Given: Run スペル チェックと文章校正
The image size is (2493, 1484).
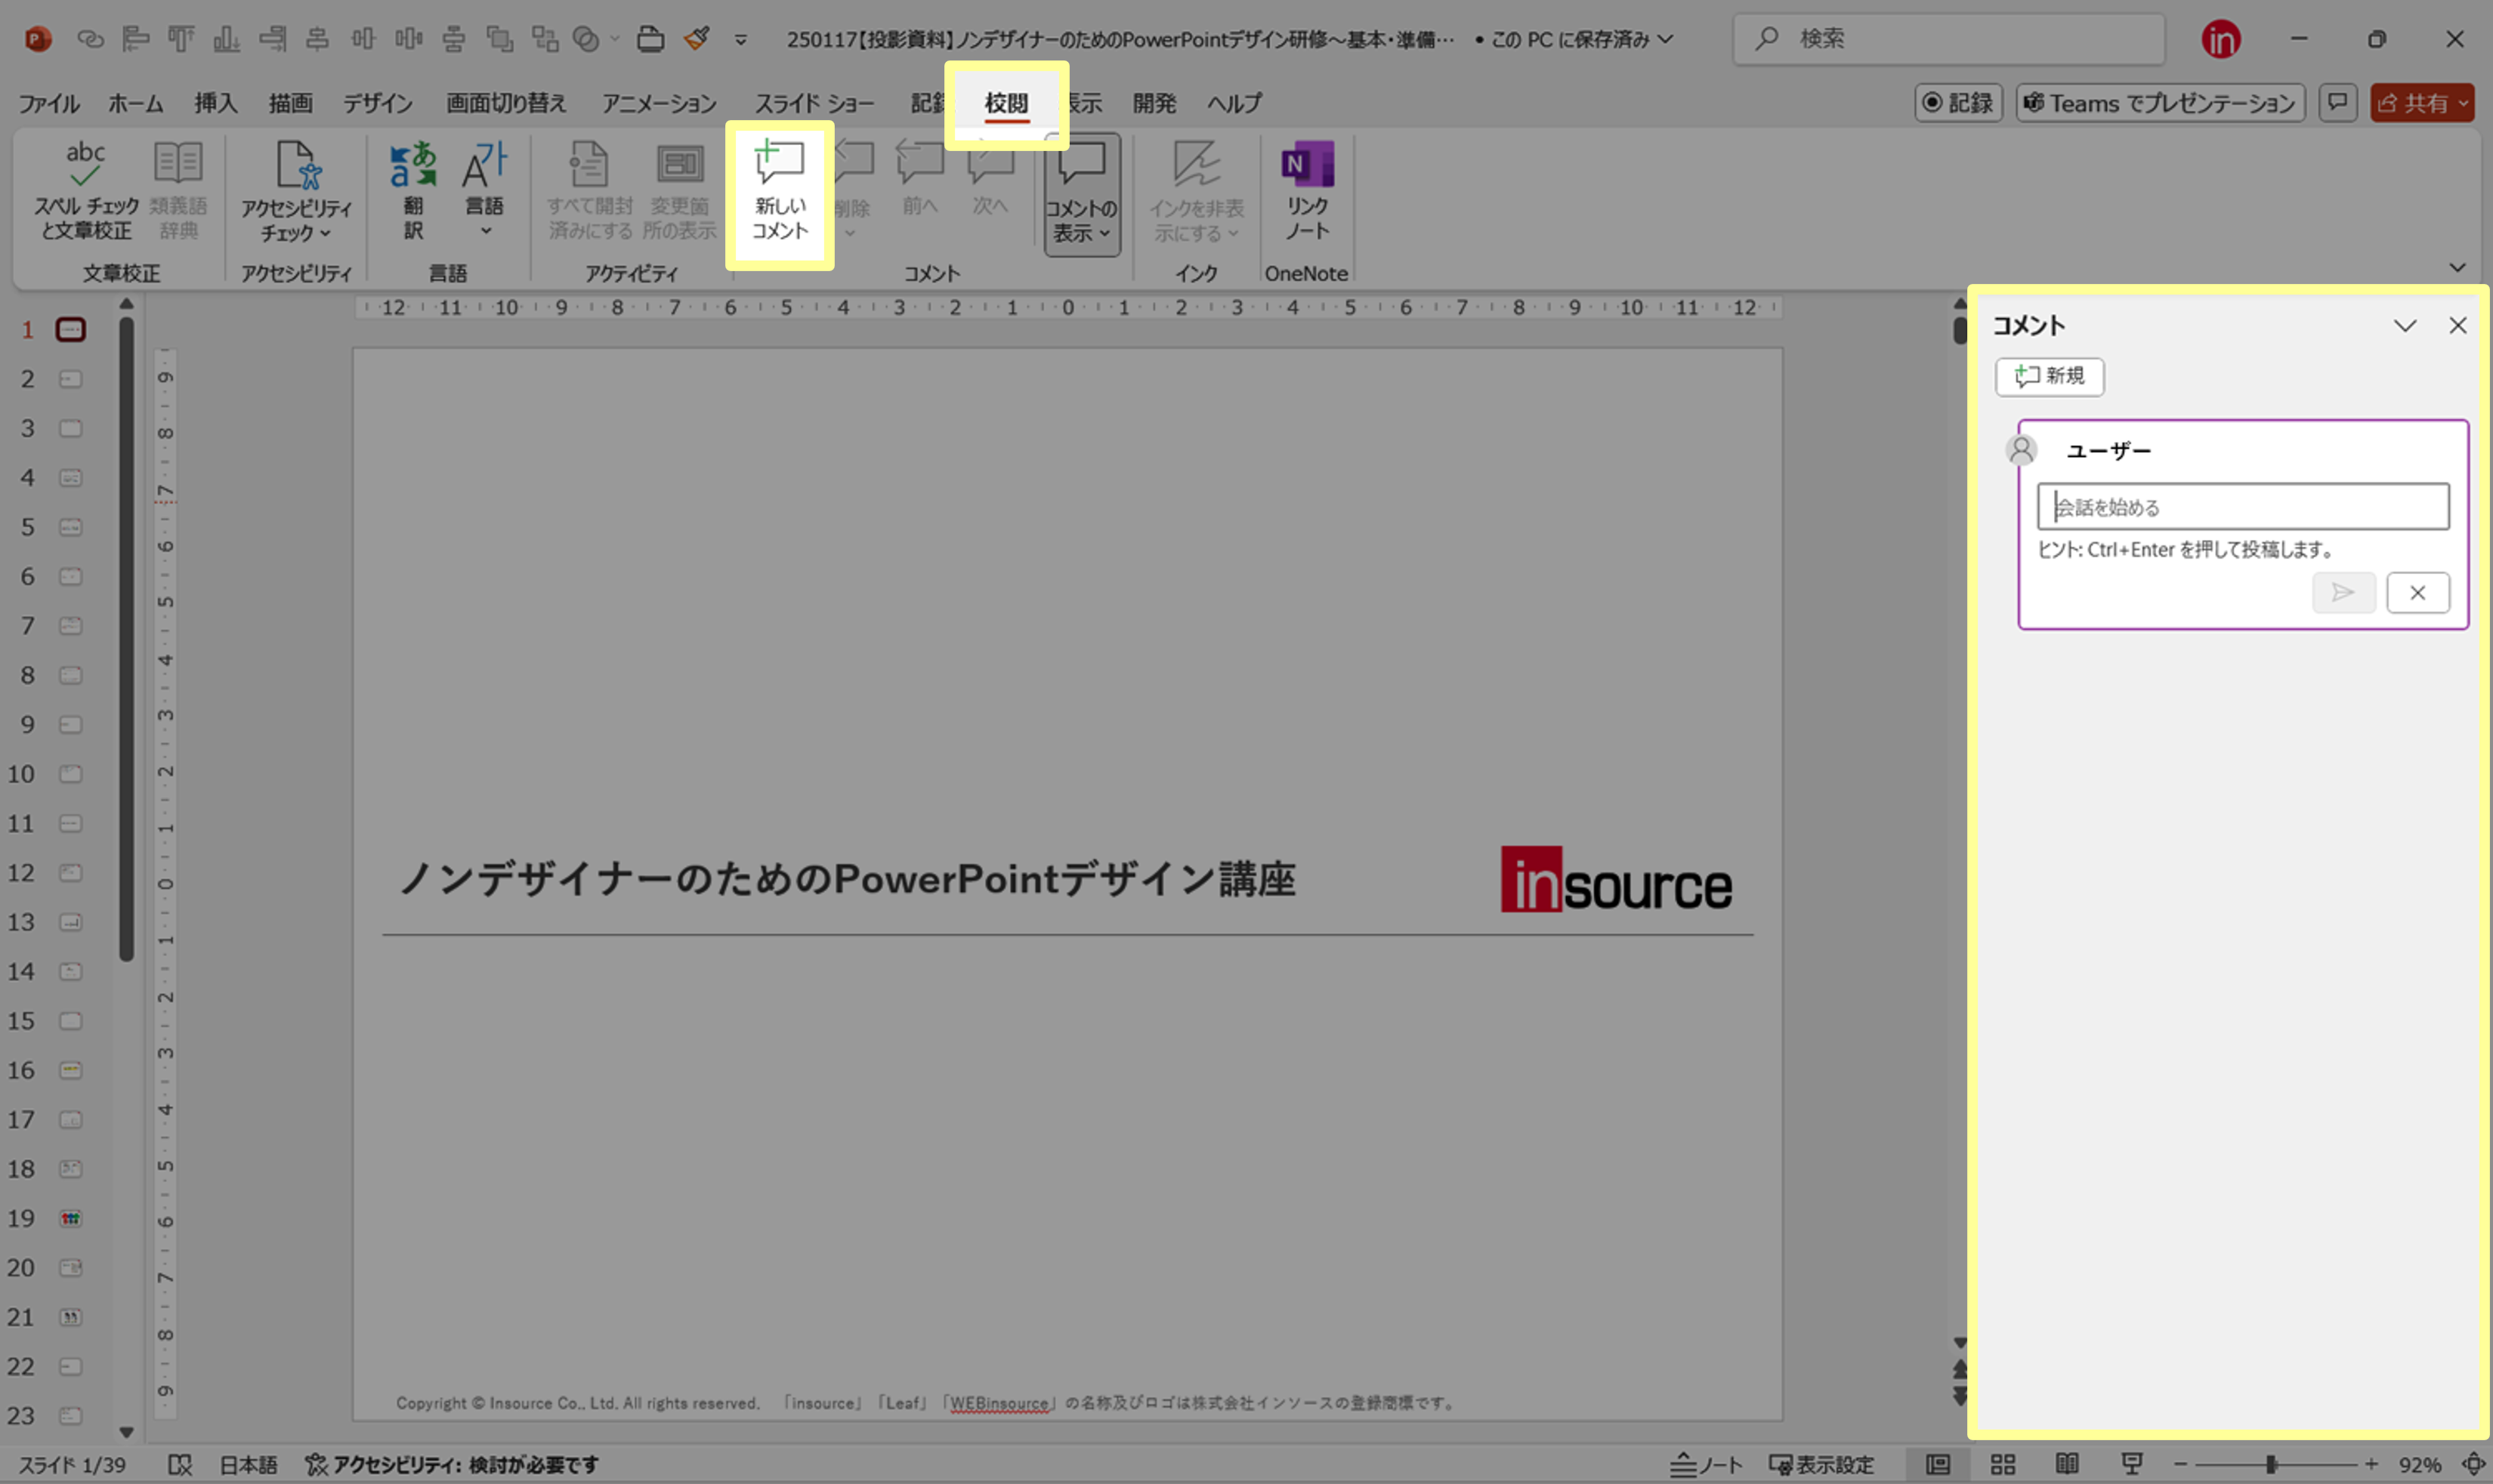Looking at the screenshot, I should click(86, 191).
